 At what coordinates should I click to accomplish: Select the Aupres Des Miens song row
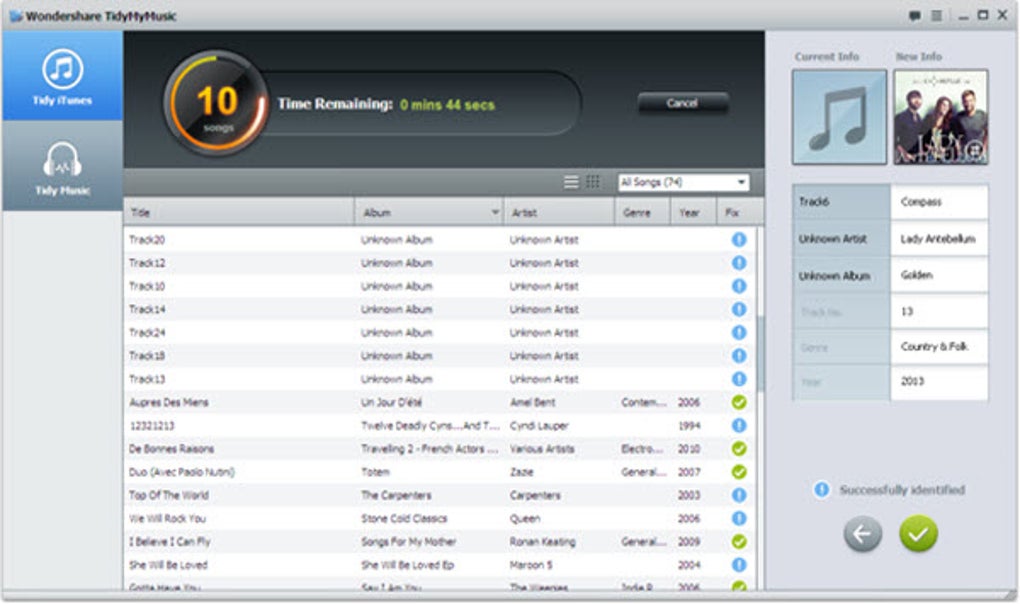[440, 402]
